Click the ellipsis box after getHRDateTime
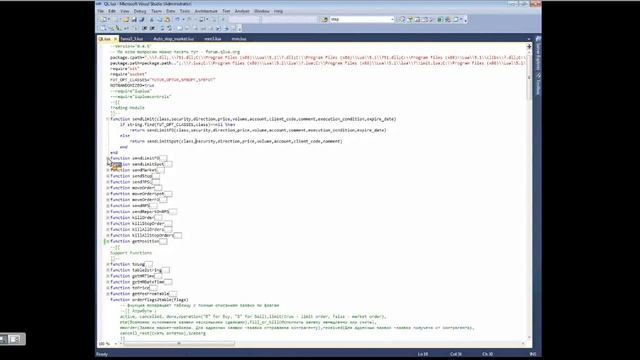 pyautogui.click(x=168, y=282)
